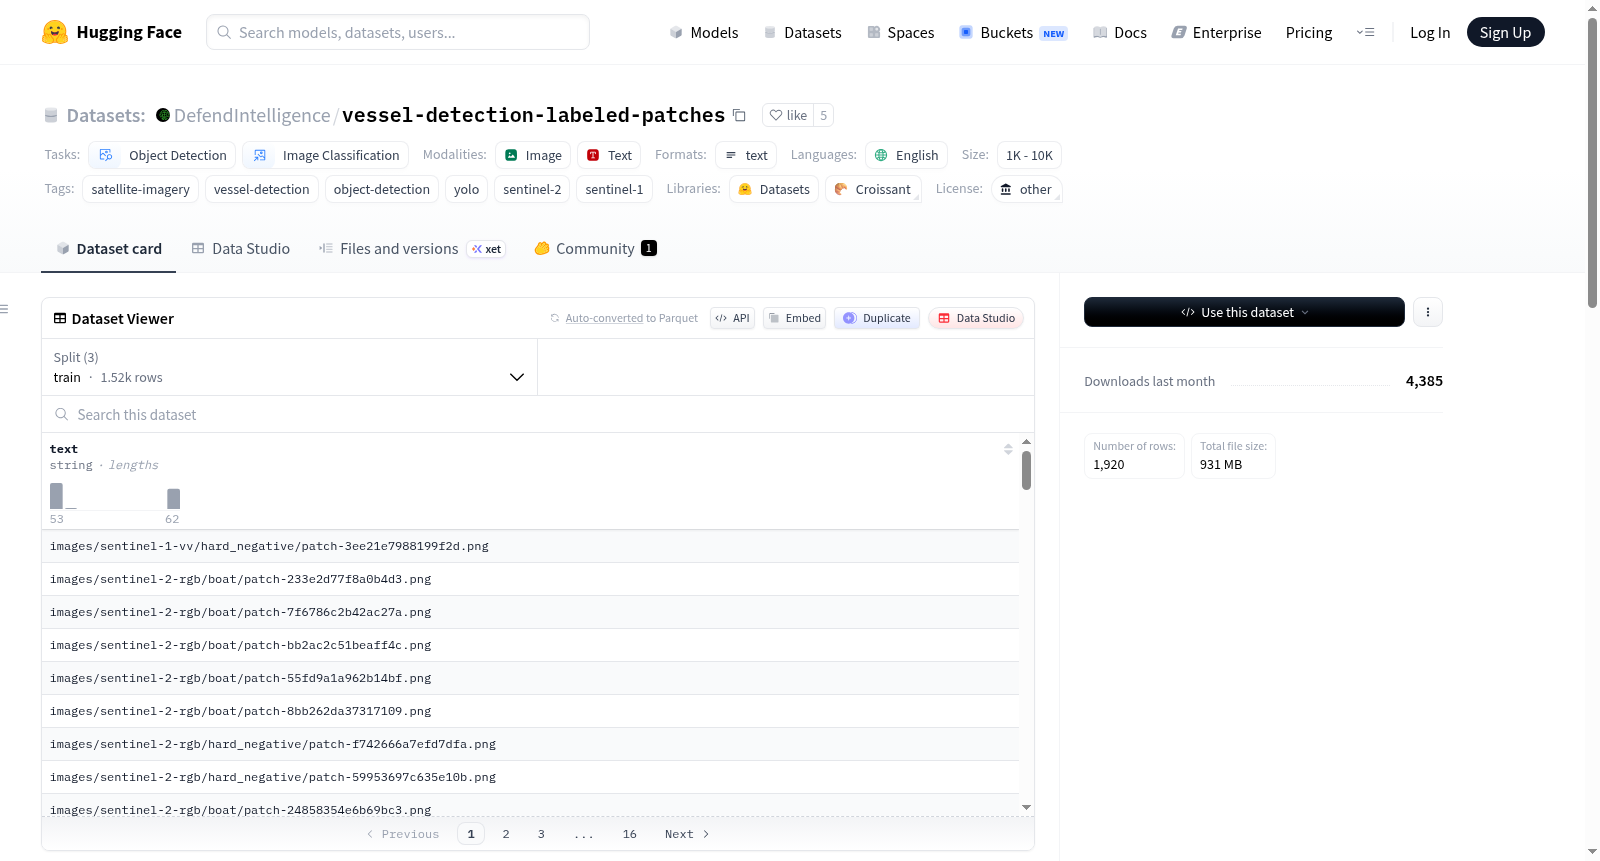This screenshot has height=861, width=1600.
Task: Click the object-detection tag
Action: pyautogui.click(x=382, y=189)
